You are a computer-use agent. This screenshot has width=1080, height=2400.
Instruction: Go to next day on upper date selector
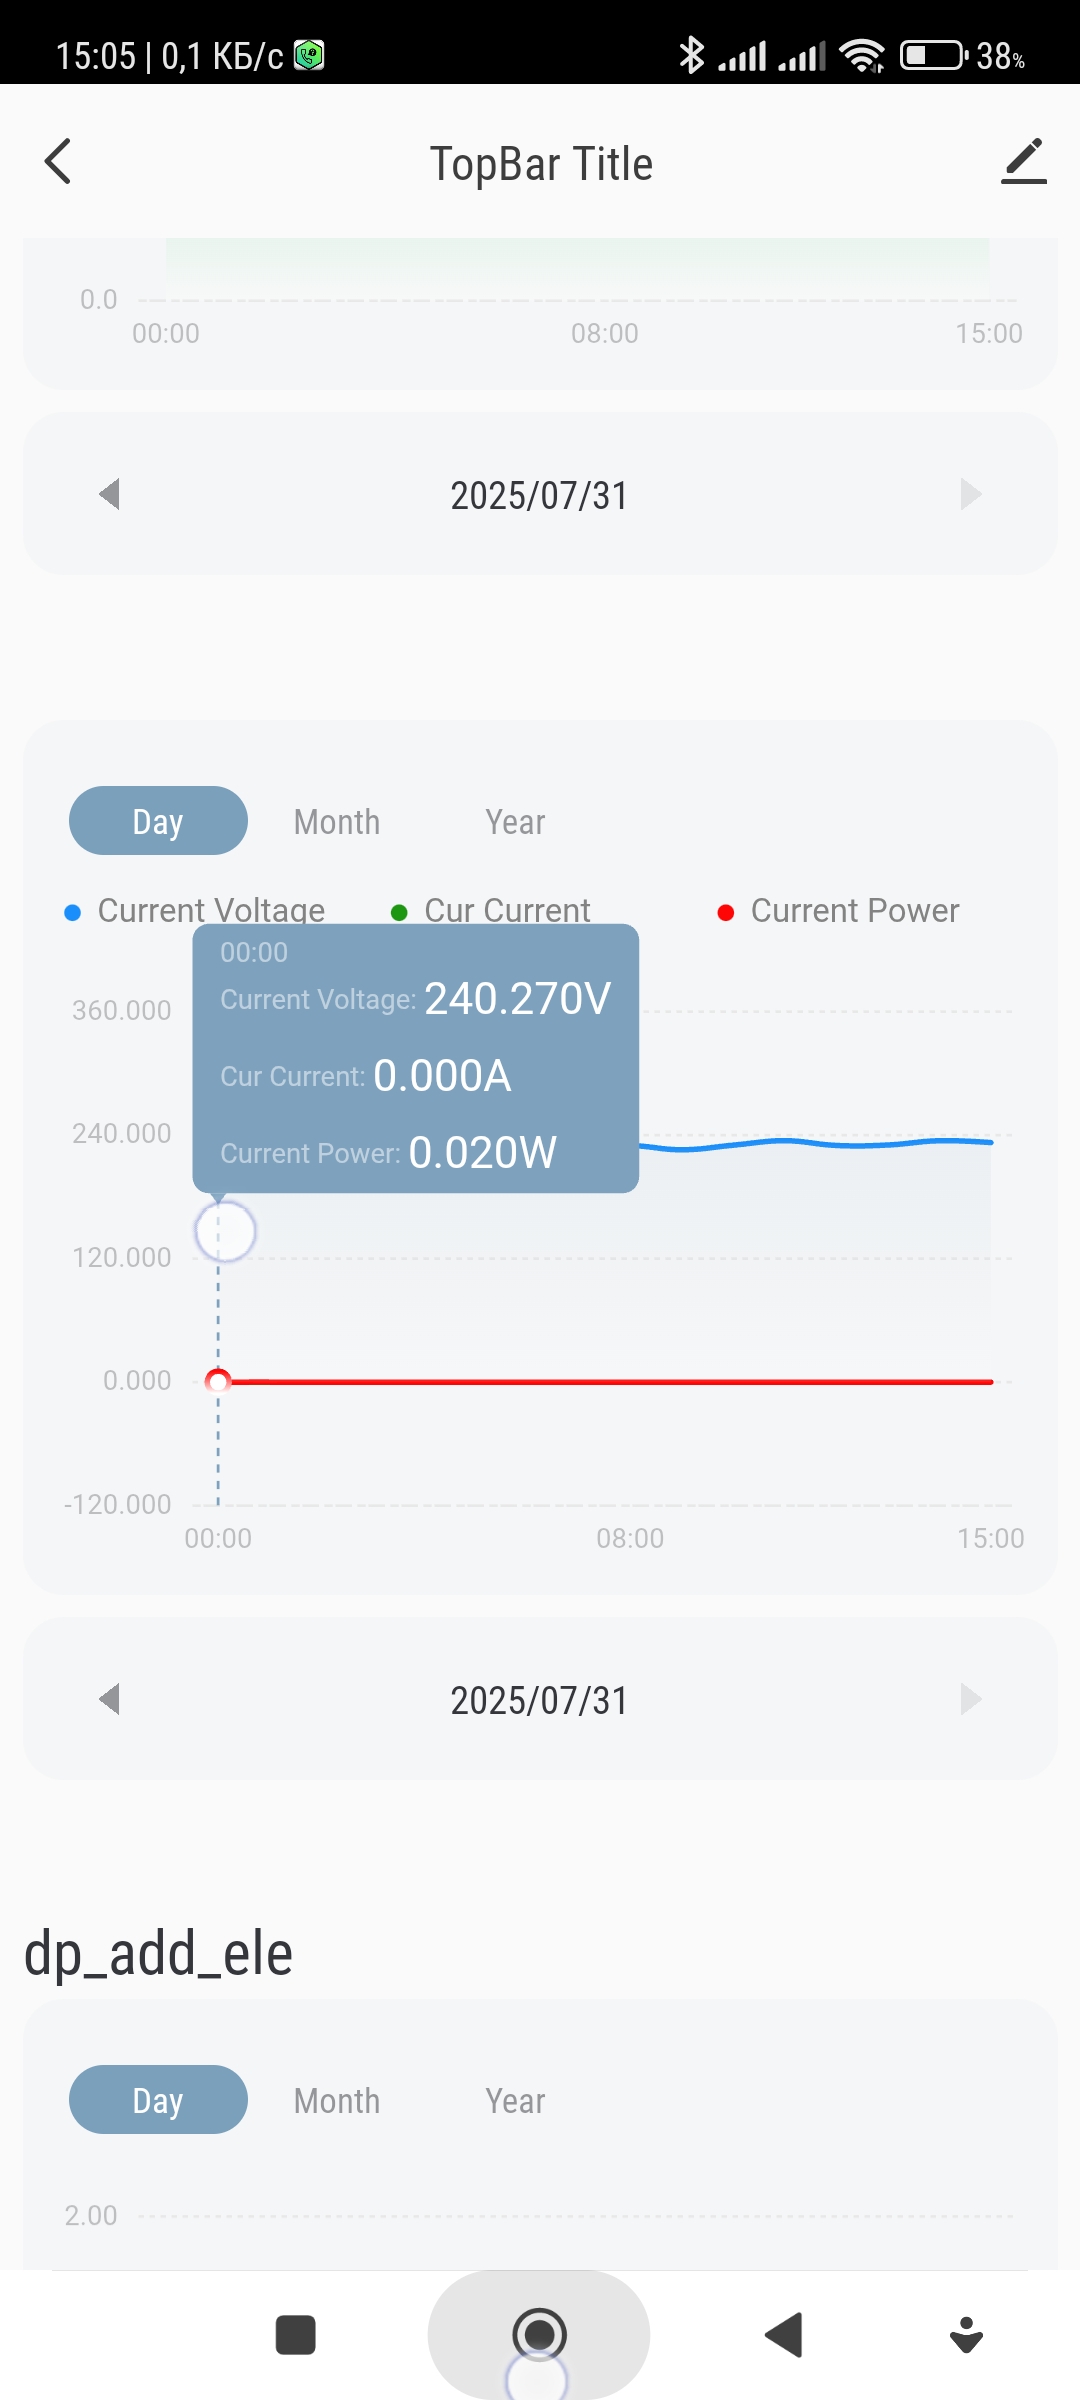(x=970, y=494)
